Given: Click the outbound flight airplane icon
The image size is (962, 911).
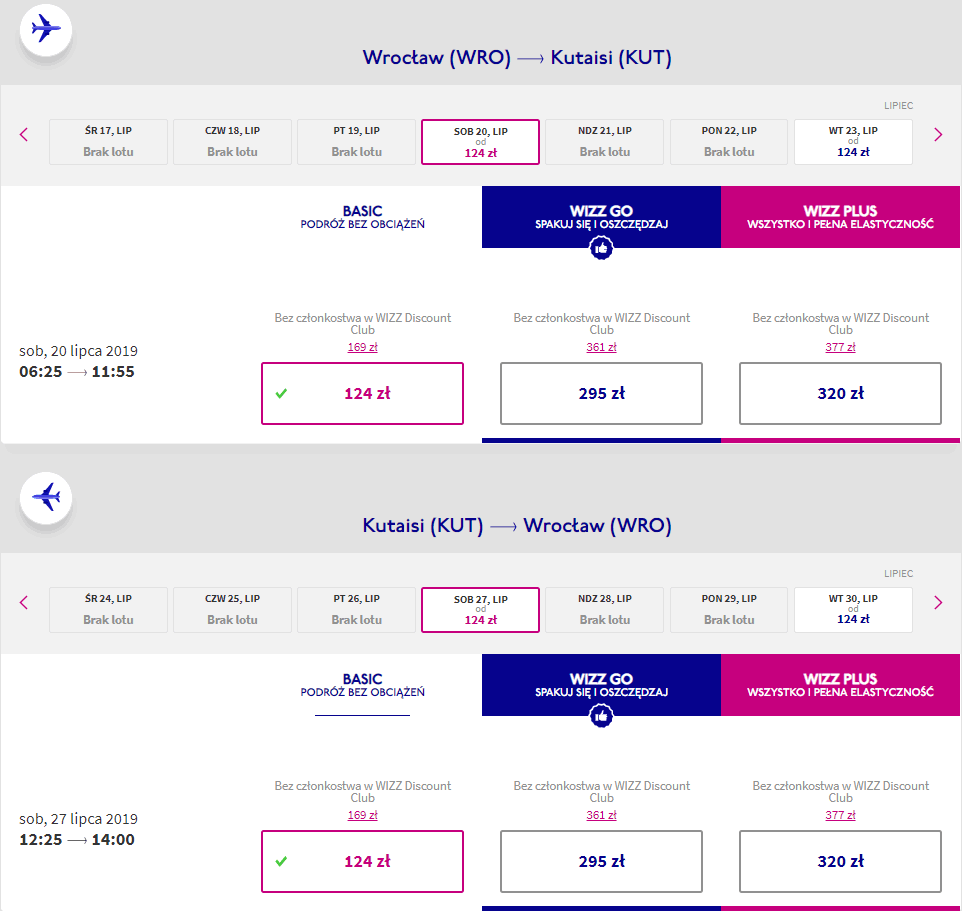Looking at the screenshot, I should [x=46, y=29].
